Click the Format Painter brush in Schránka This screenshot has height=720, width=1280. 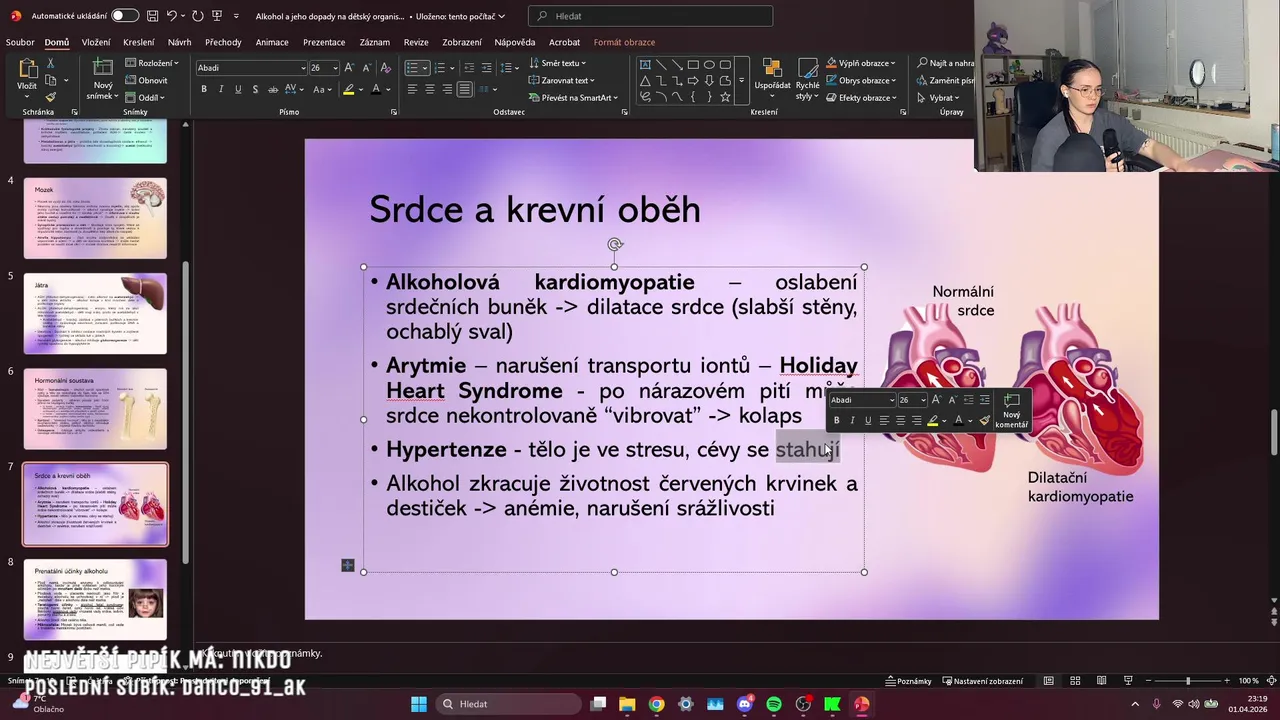51,97
